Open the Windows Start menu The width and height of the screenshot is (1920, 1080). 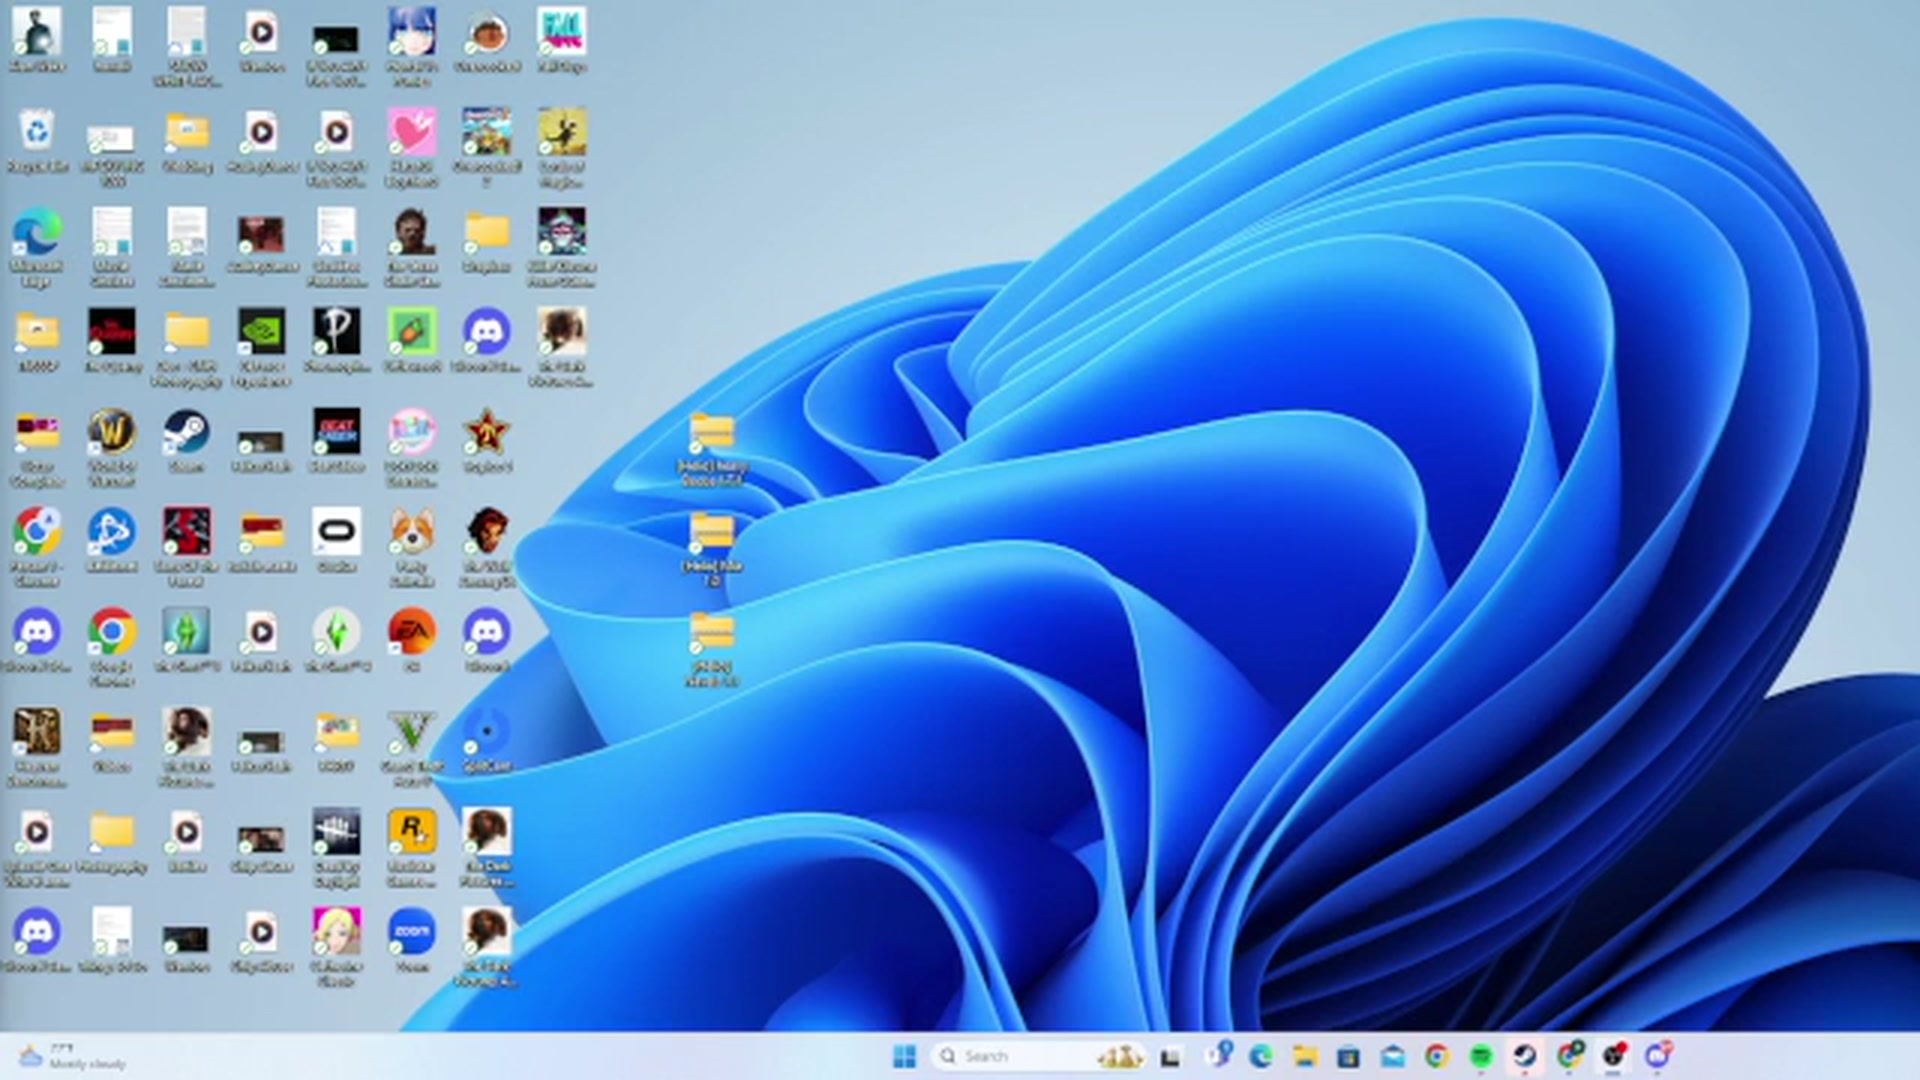point(904,1056)
